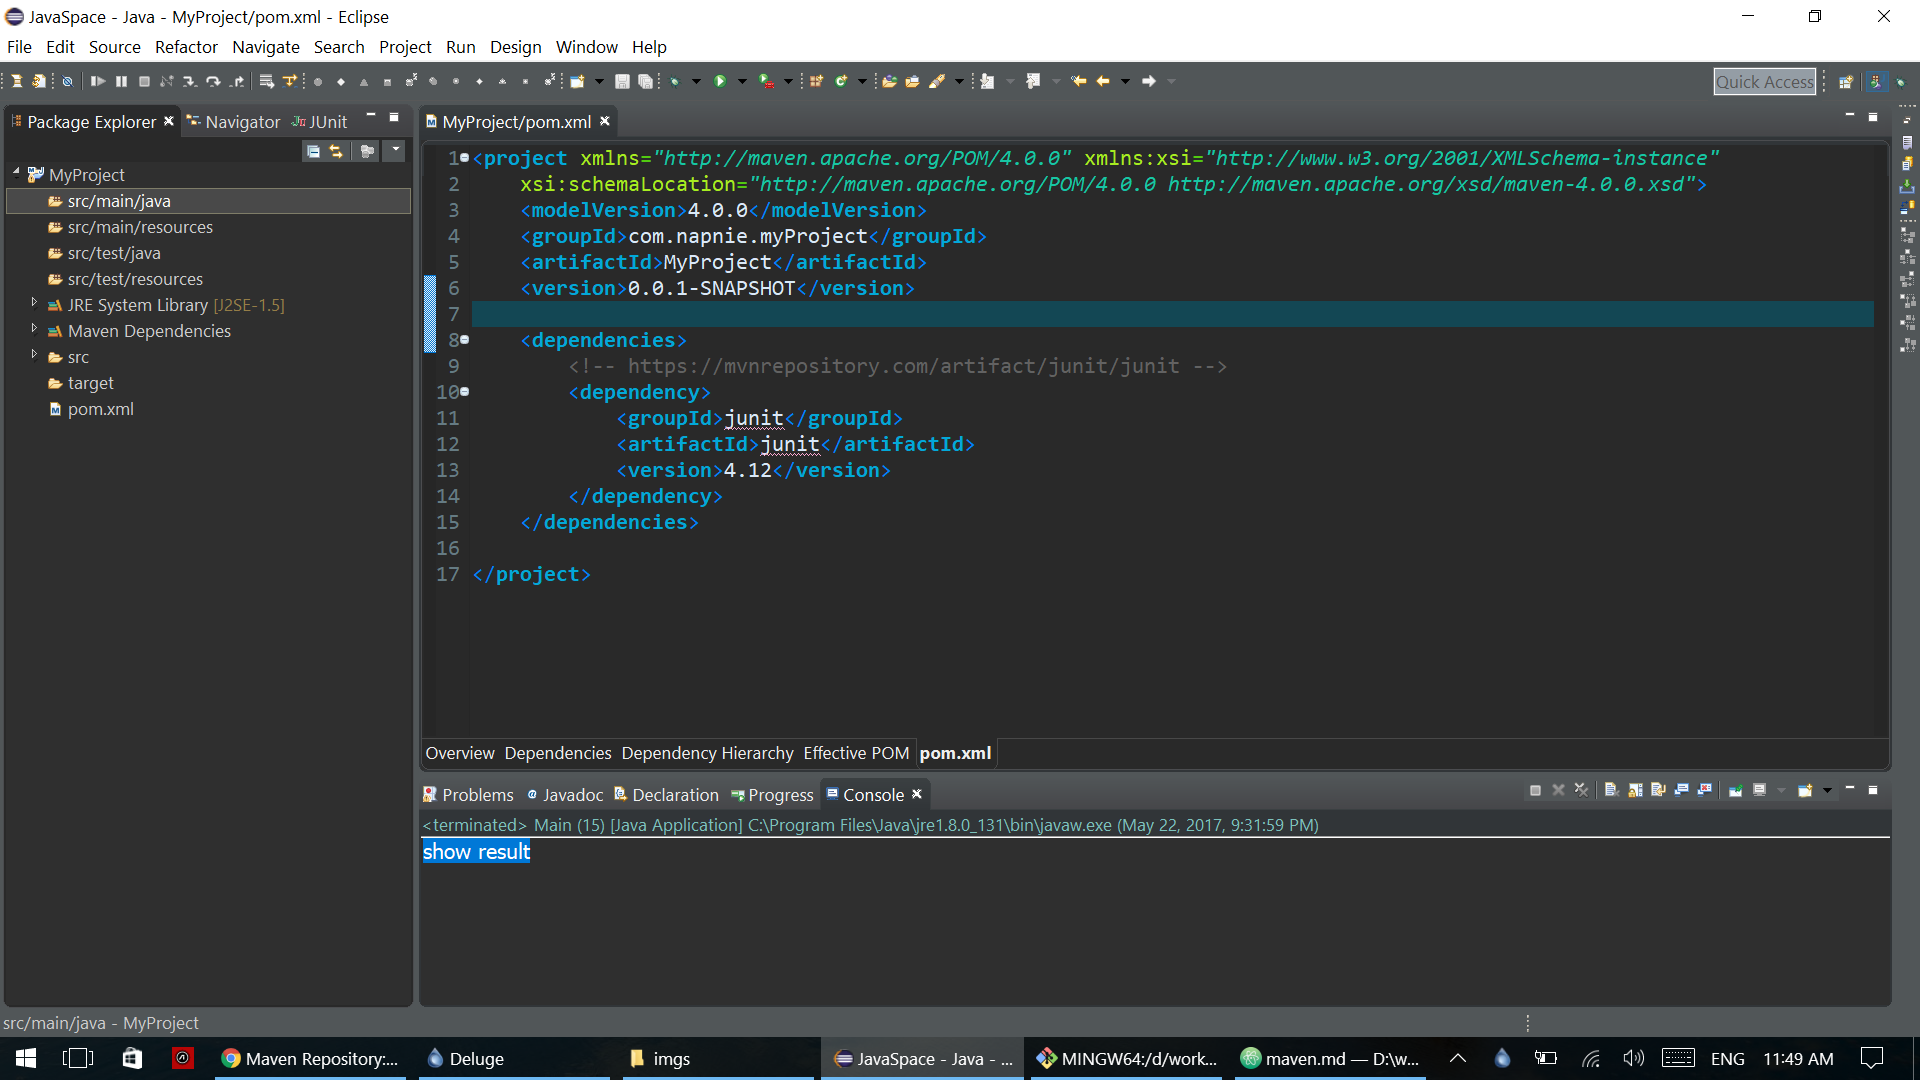
Task: Open the Debug button dropdown arrow
Action: (x=696, y=81)
